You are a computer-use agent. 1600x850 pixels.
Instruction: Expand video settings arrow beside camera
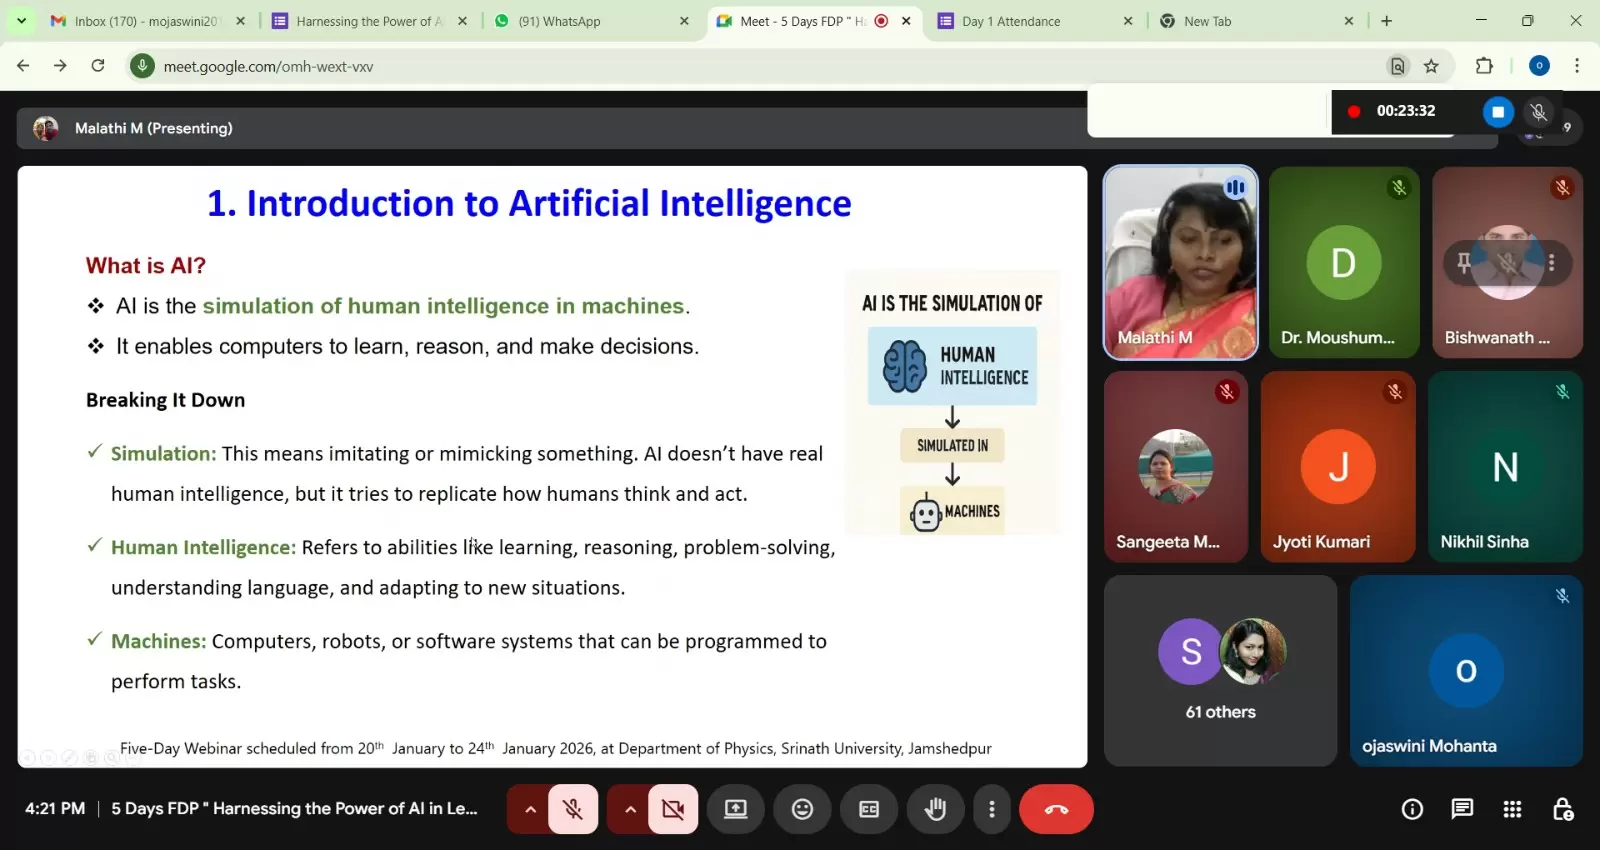coord(630,809)
